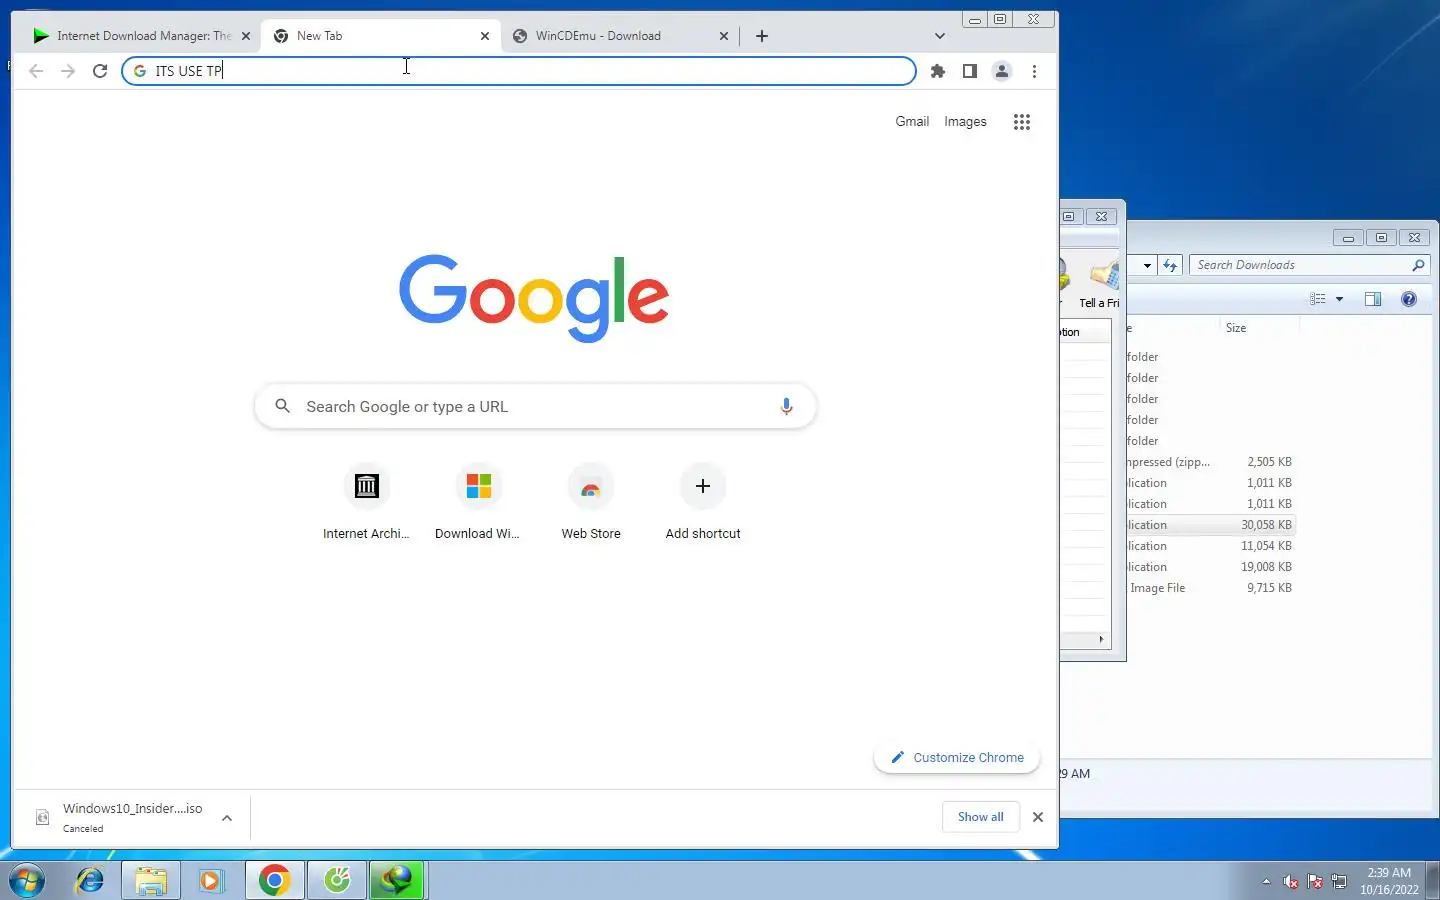Switch to the WinCDEmu - Download tab
1440x900 pixels.
point(620,36)
